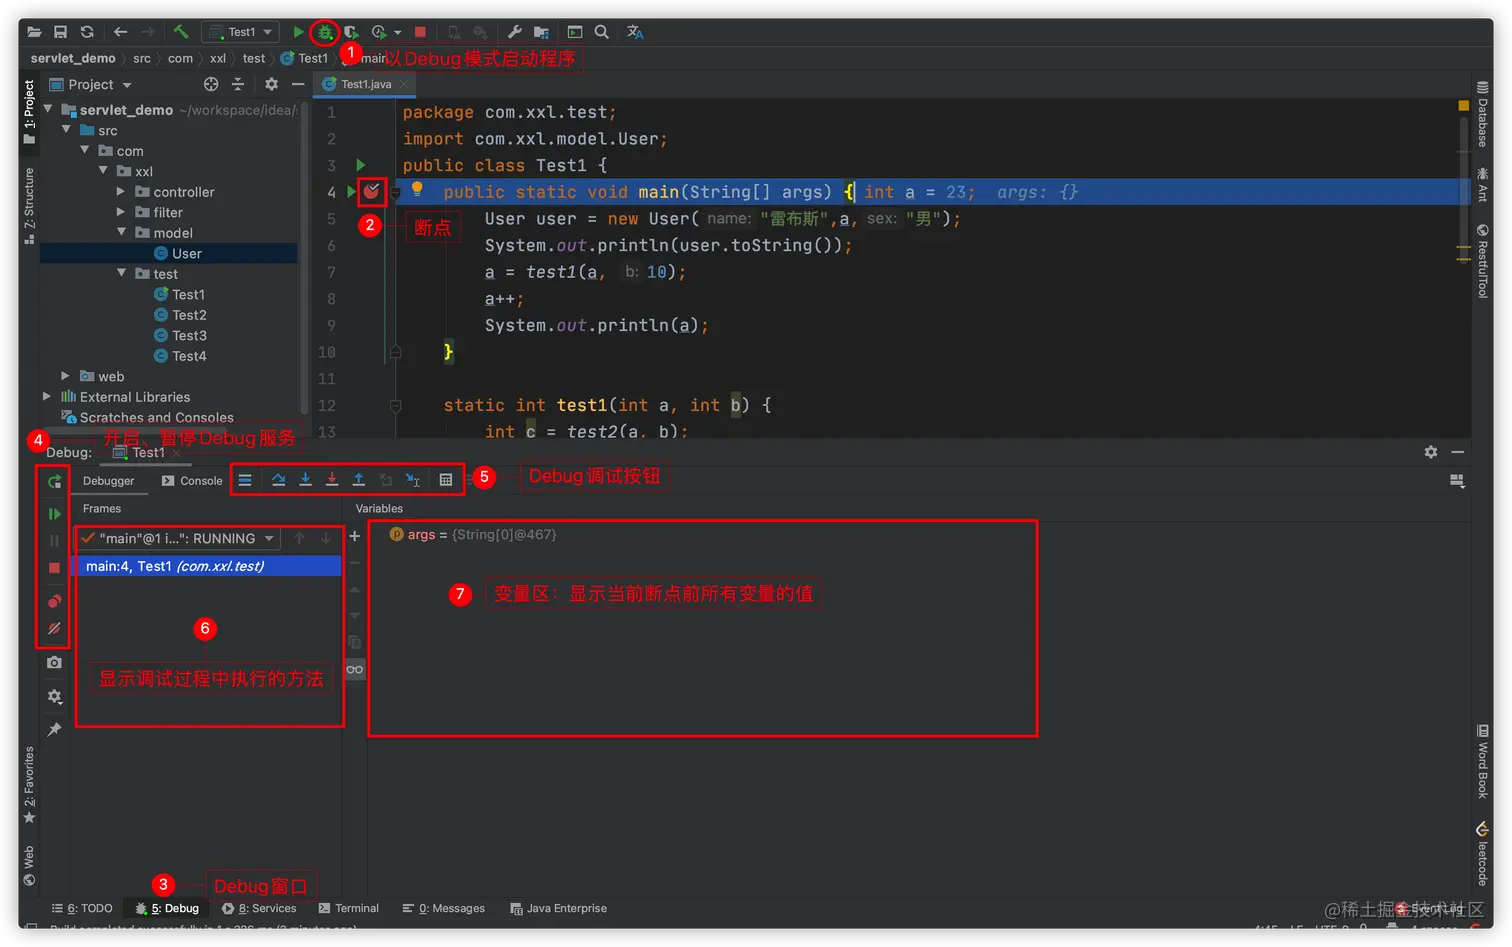The height and width of the screenshot is (947, 1512).
Task: Rerun Test1 from the debug side toolbar
Action: 54,482
